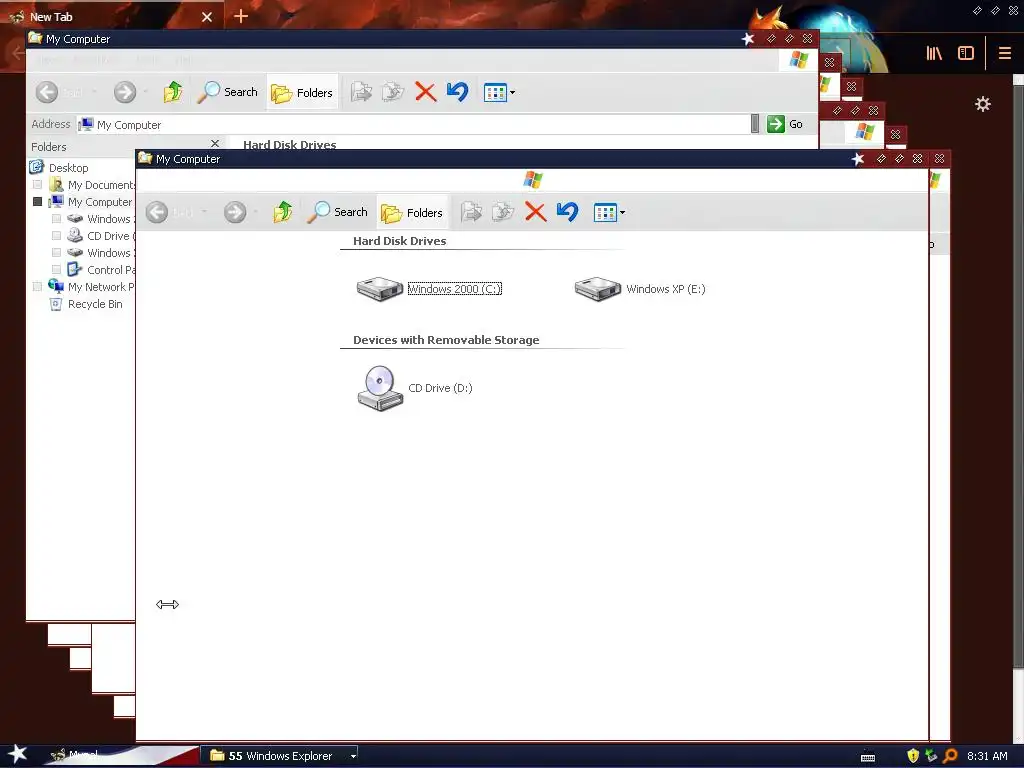Close the Folders side panel
Viewport: 1024px width, 768px height.
[215, 143]
